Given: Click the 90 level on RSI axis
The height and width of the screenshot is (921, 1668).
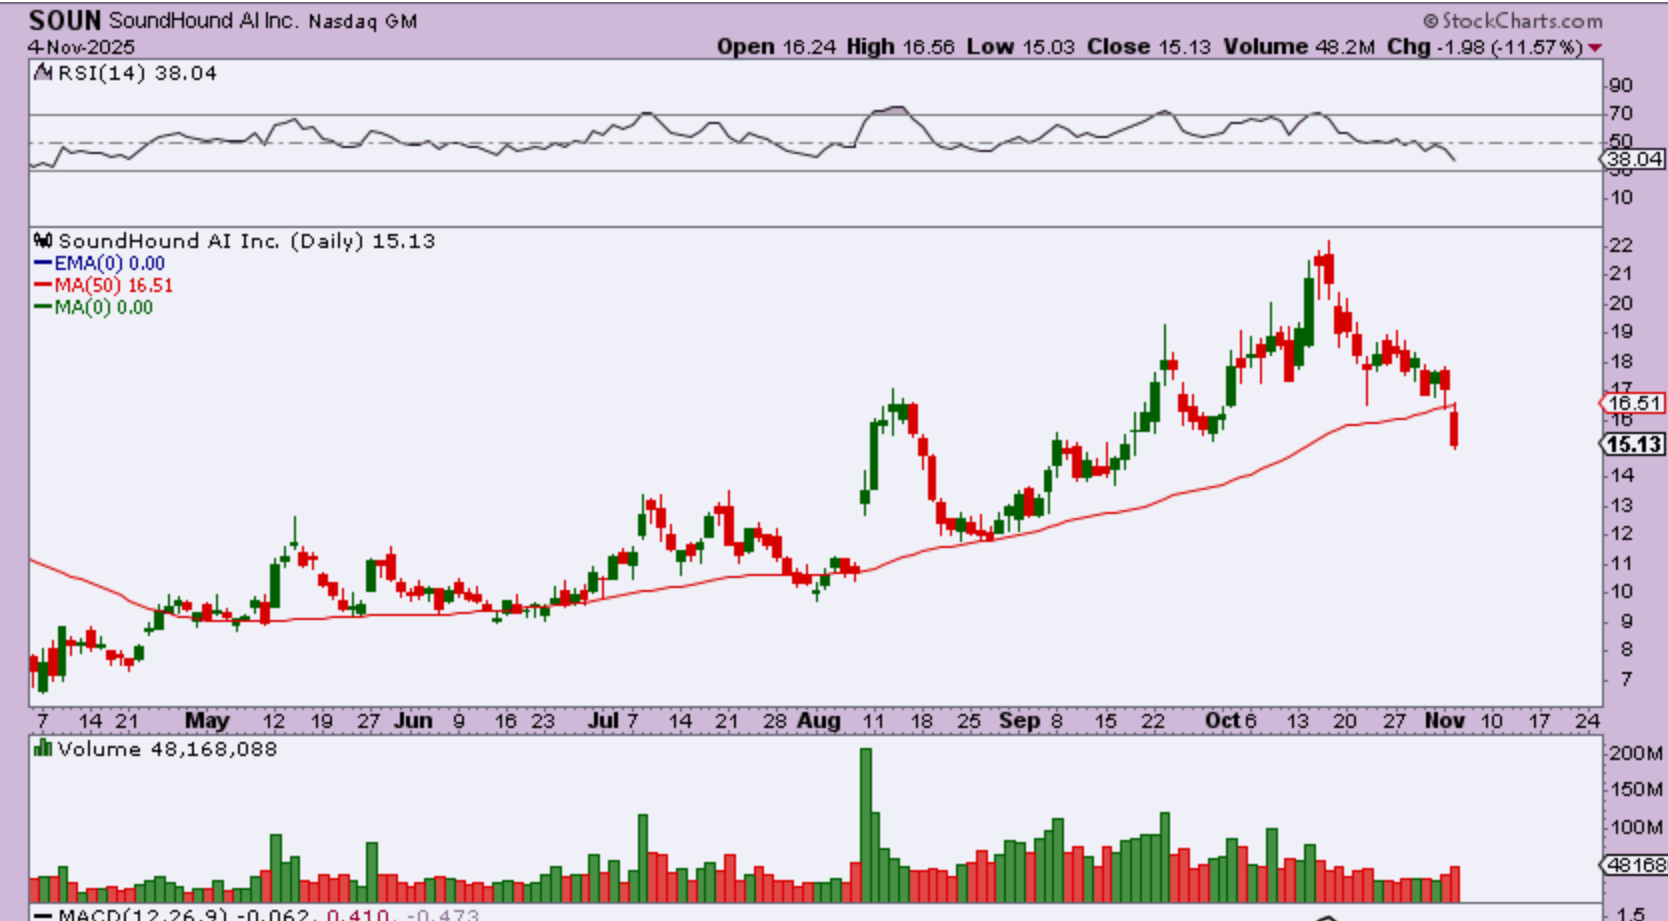Looking at the screenshot, I should (x=1621, y=86).
